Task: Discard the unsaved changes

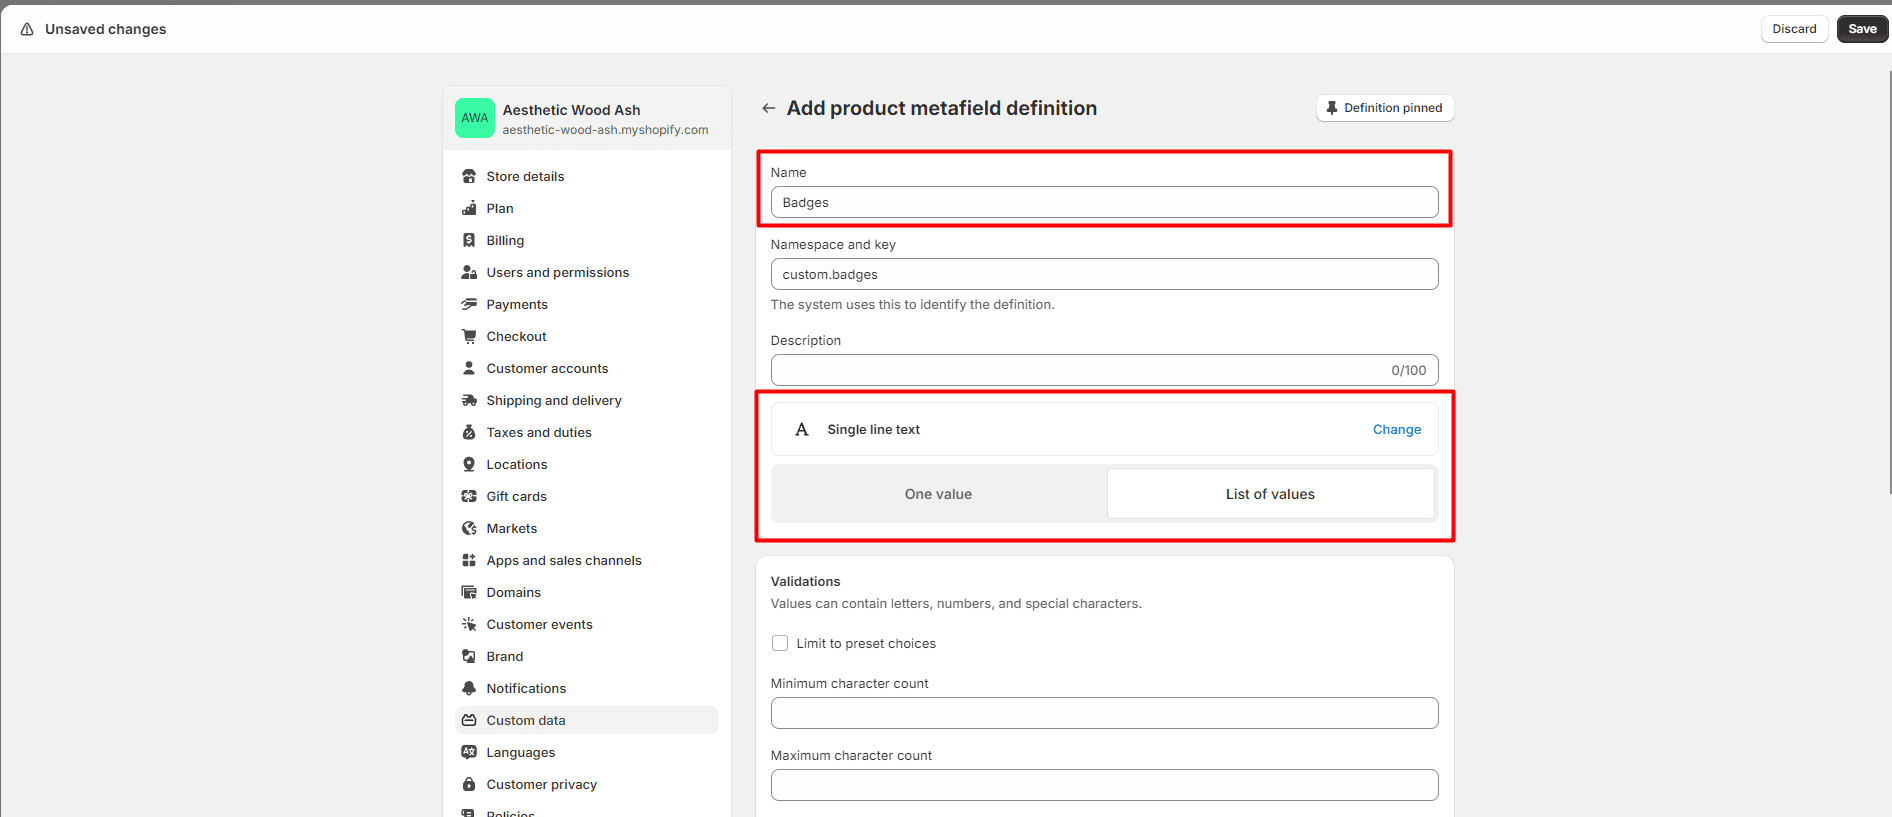Action: coord(1794,29)
